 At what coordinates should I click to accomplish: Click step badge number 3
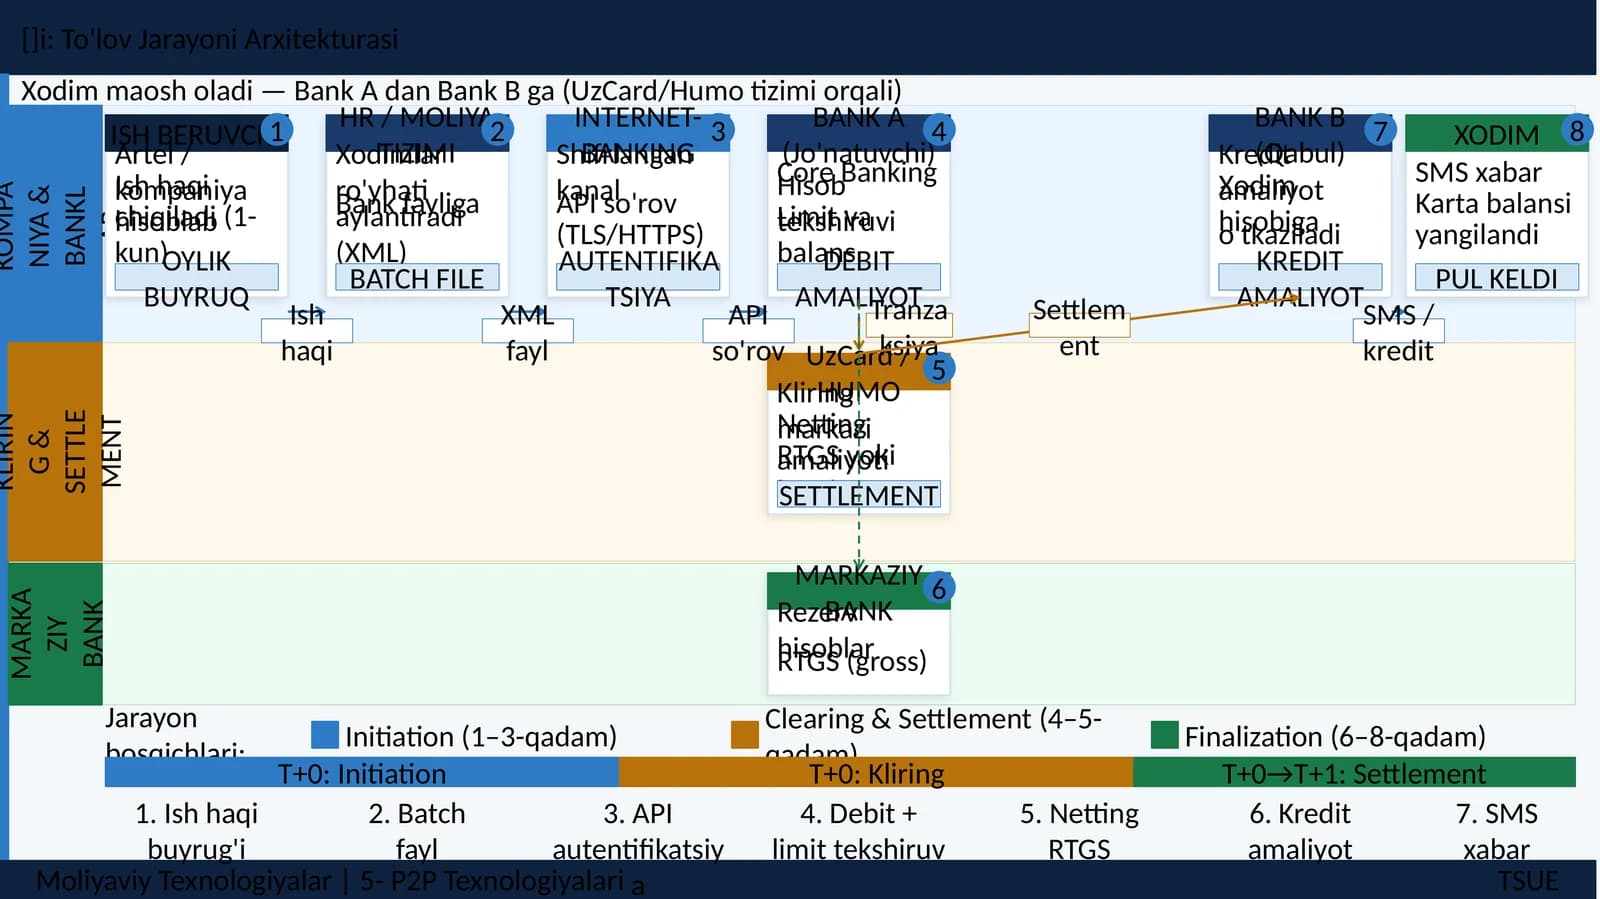718,131
